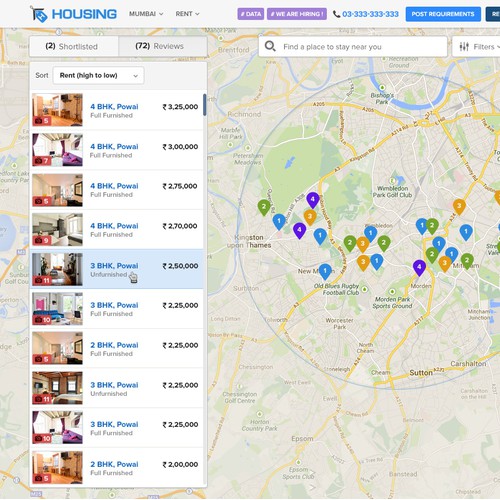Open the RENT type dropdown
This screenshot has width=500, height=500.
tap(187, 14)
